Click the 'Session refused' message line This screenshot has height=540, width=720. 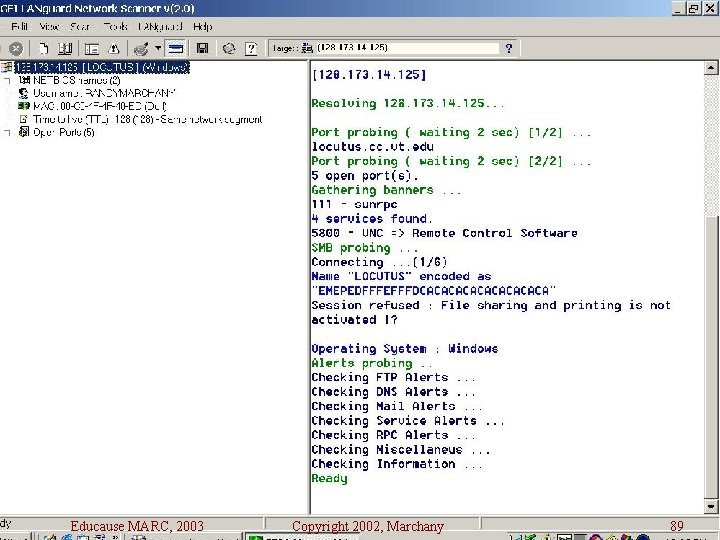pyautogui.click(x=491, y=305)
